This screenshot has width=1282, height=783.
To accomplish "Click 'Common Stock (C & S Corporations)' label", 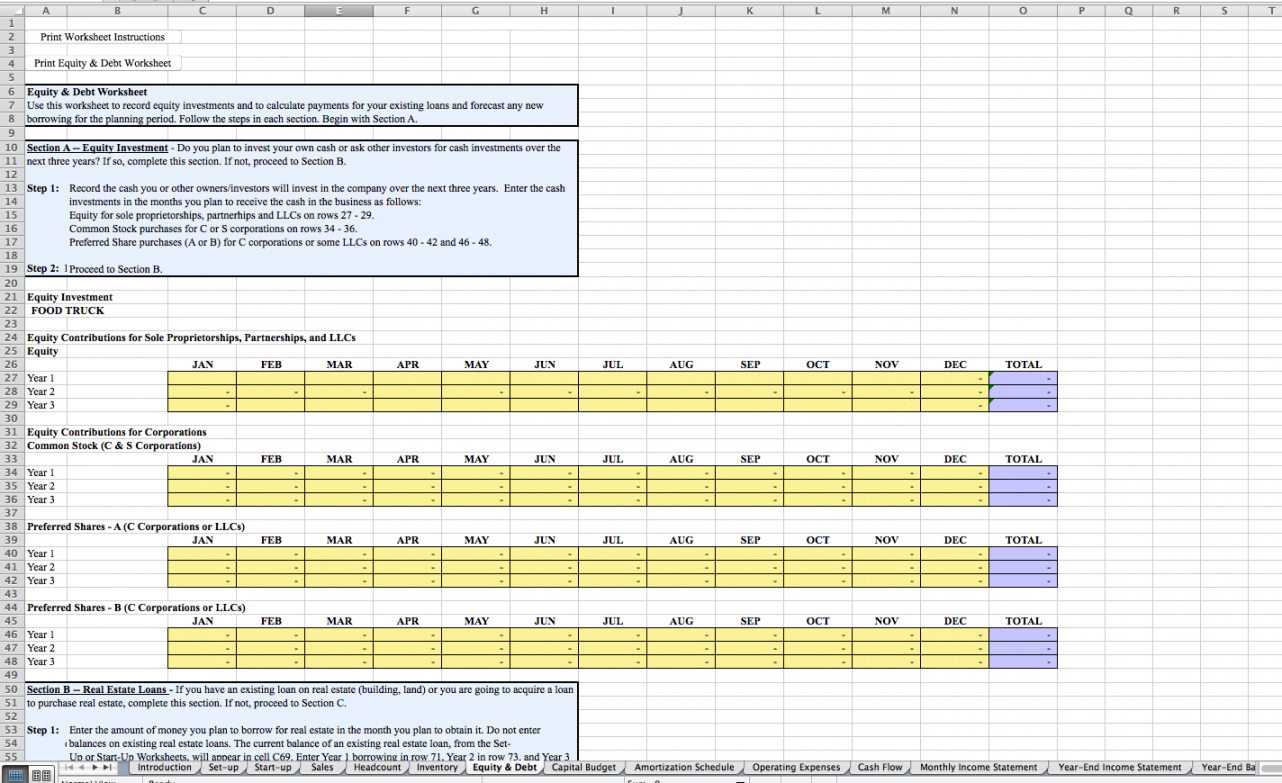I will 114,445.
